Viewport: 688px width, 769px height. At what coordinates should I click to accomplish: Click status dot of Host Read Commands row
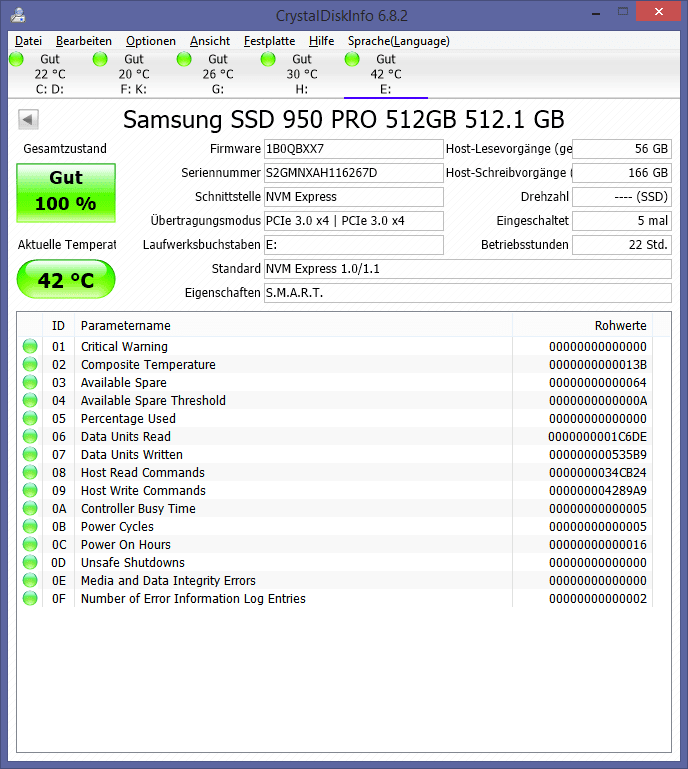(x=30, y=472)
